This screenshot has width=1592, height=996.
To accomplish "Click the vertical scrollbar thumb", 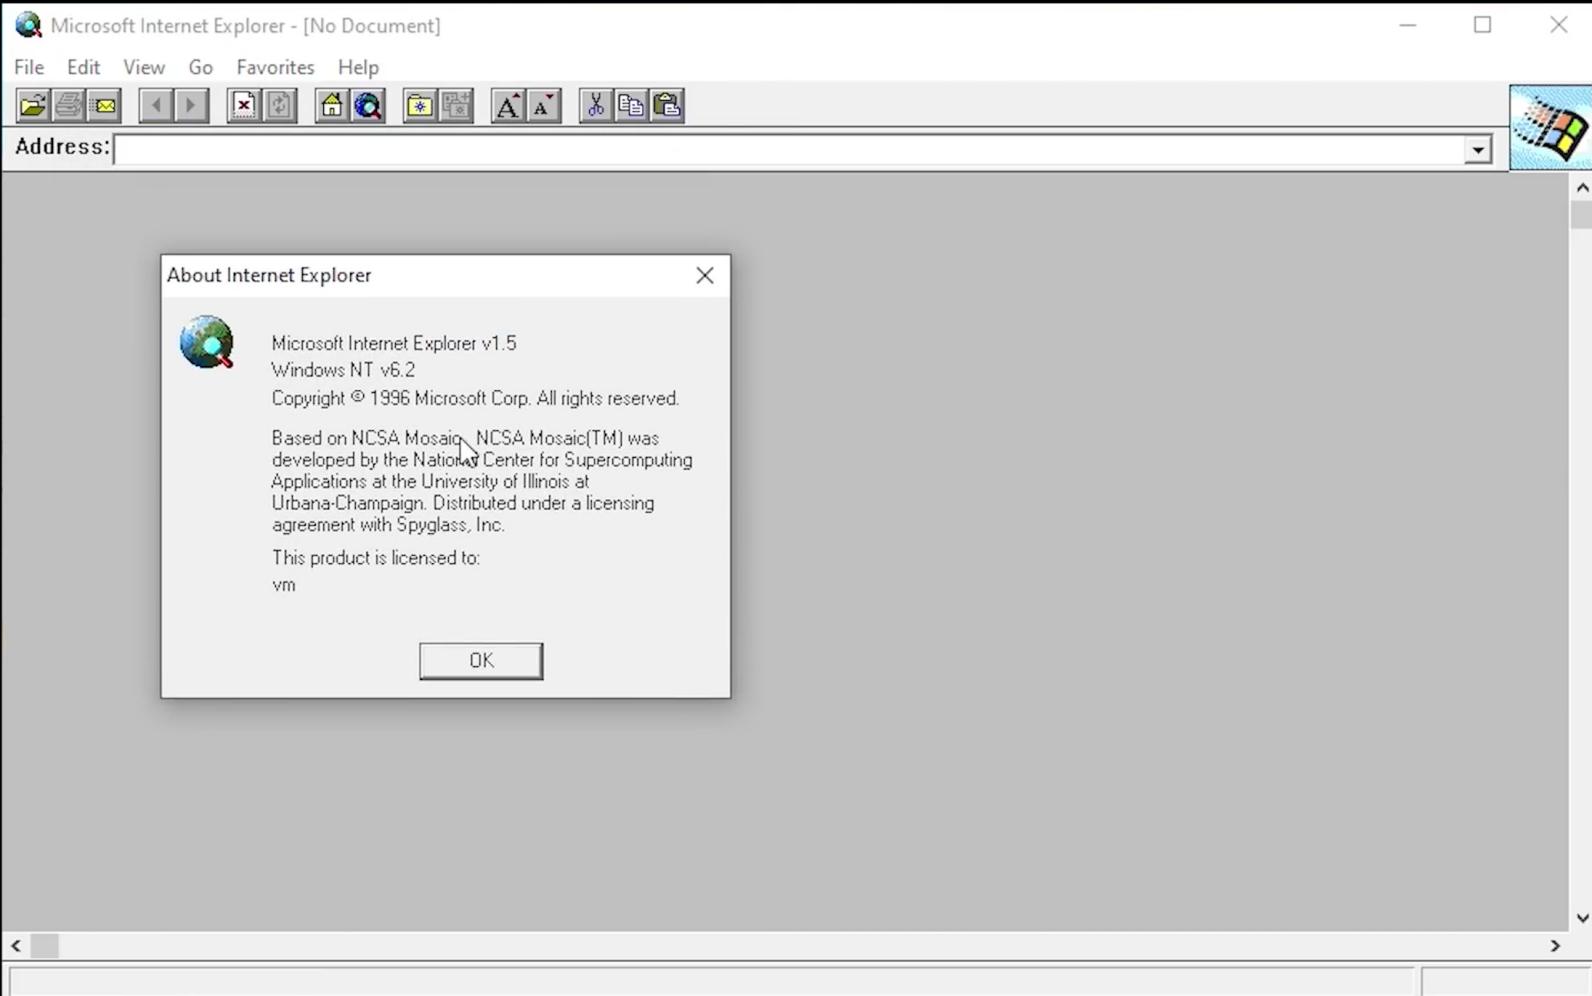I will click(1581, 215).
